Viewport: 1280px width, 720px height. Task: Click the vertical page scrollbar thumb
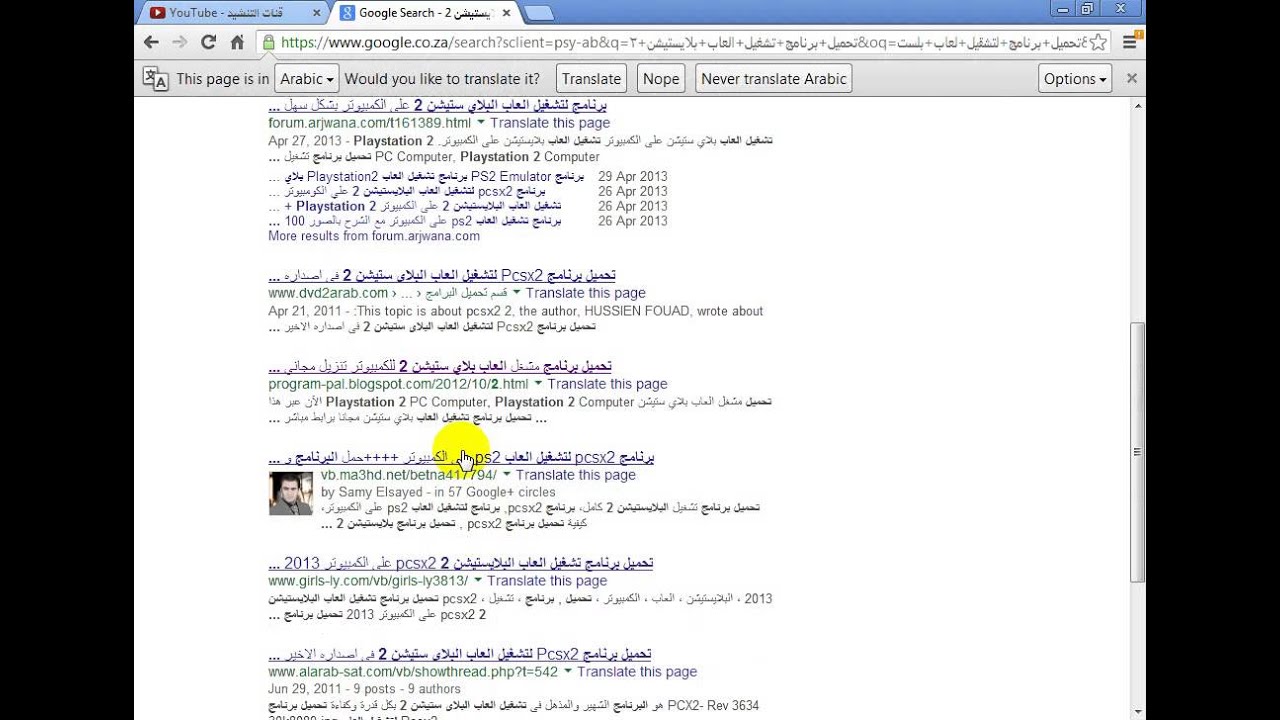point(1137,451)
